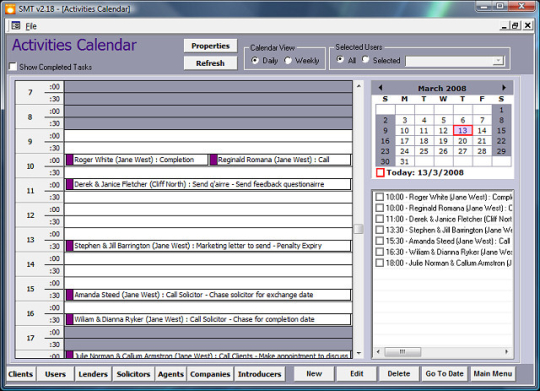The width and height of the screenshot is (540, 391).
Task: Select Roger White Completion appointment
Action: (x=137, y=160)
